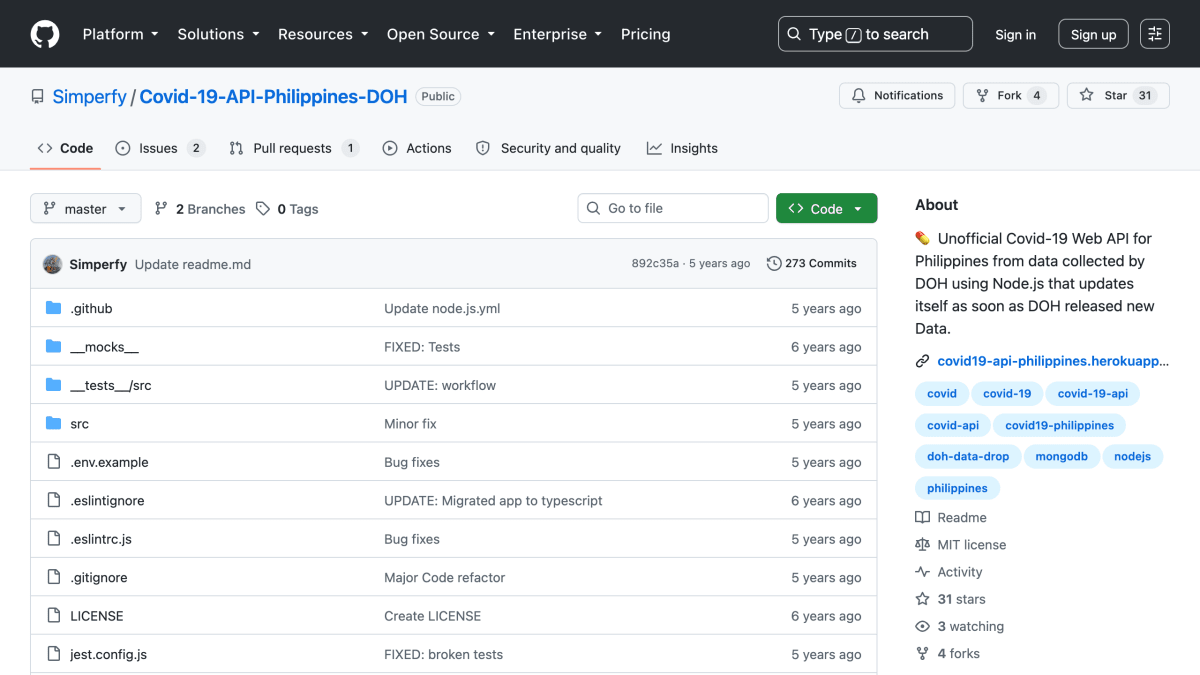Click the .eslintrc.js file icon
This screenshot has width=1200, height=675.
tap(54, 539)
